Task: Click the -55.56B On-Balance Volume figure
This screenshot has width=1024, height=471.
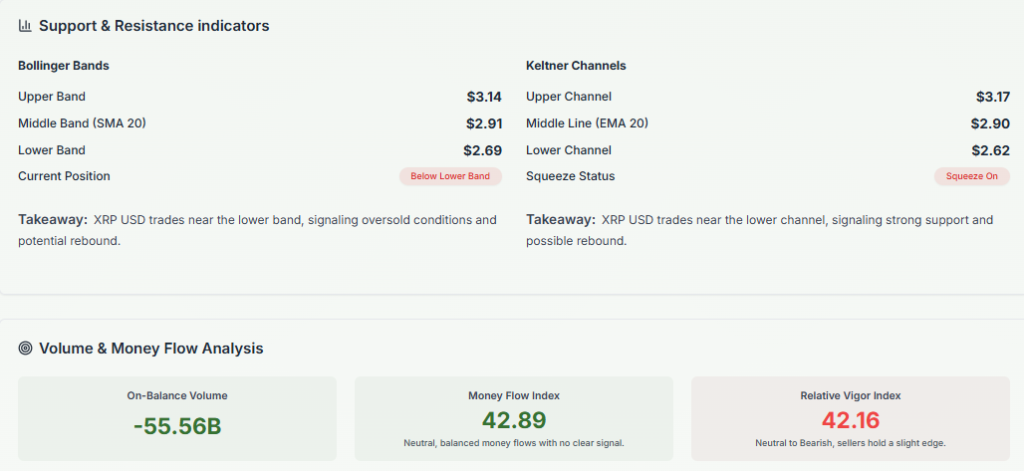Action: tap(177, 426)
